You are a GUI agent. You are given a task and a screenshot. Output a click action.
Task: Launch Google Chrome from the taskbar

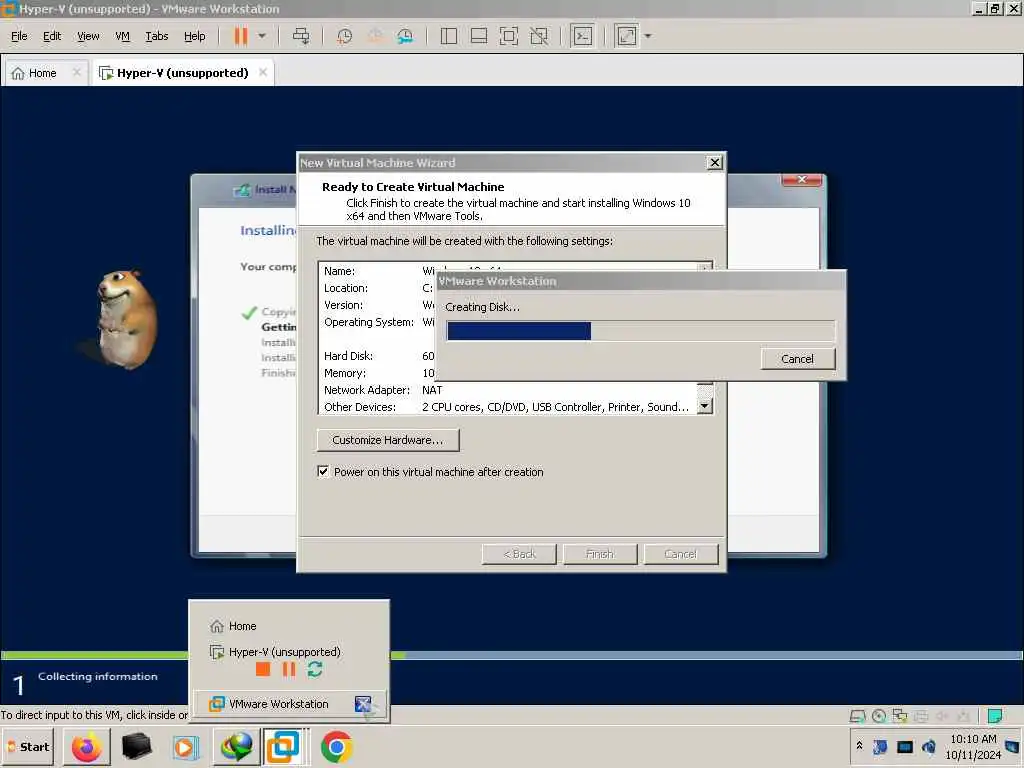point(336,747)
